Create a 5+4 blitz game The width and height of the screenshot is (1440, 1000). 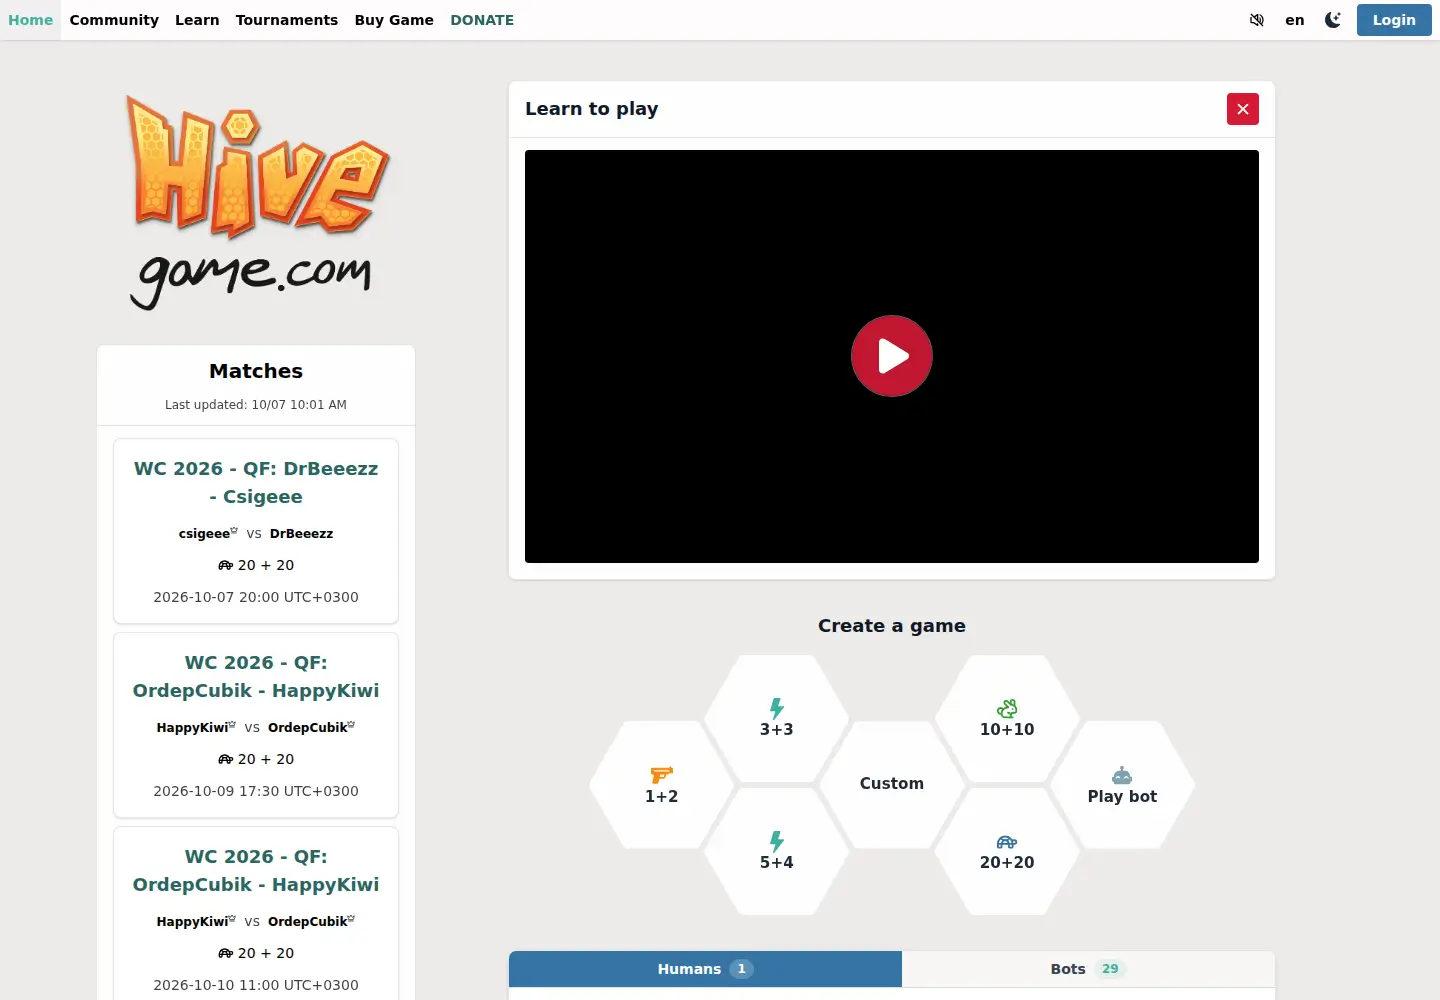pyautogui.click(x=776, y=851)
